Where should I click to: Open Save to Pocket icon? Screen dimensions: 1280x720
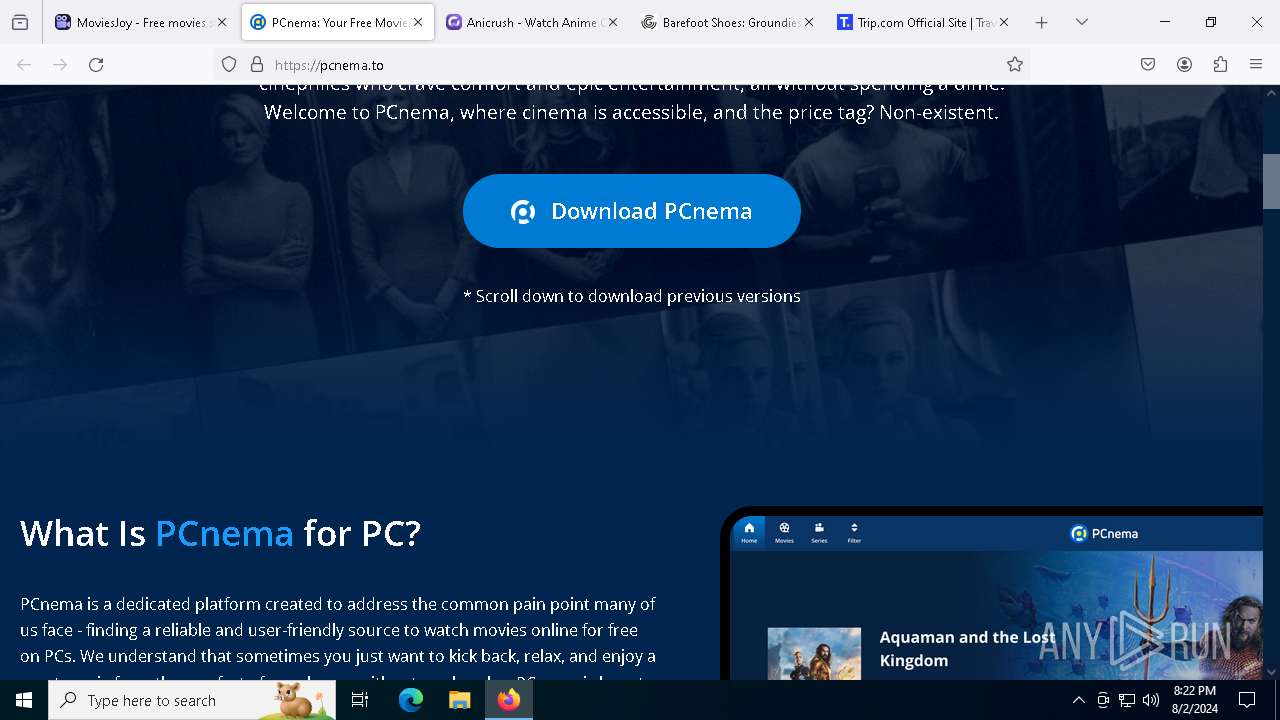tap(1148, 65)
